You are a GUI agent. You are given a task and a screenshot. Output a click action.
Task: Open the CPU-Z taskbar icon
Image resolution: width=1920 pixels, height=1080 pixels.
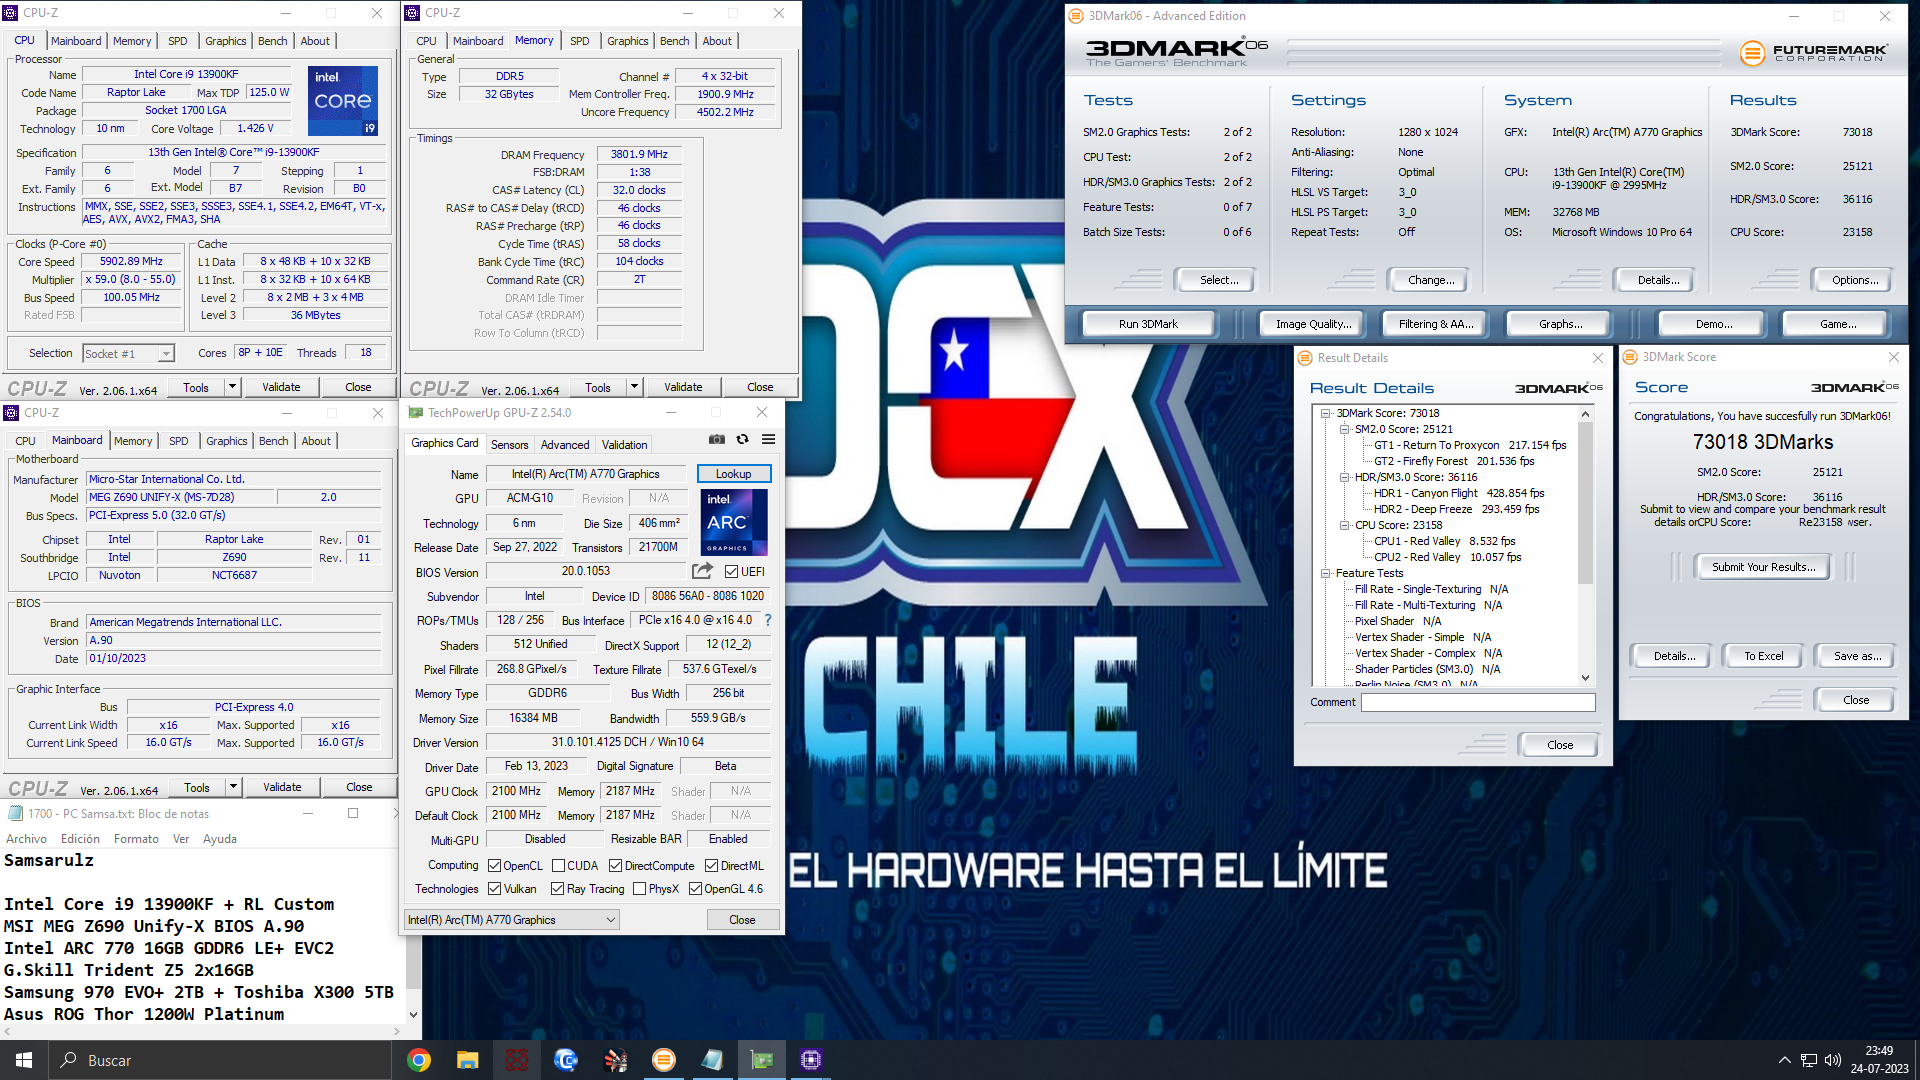click(x=811, y=1060)
